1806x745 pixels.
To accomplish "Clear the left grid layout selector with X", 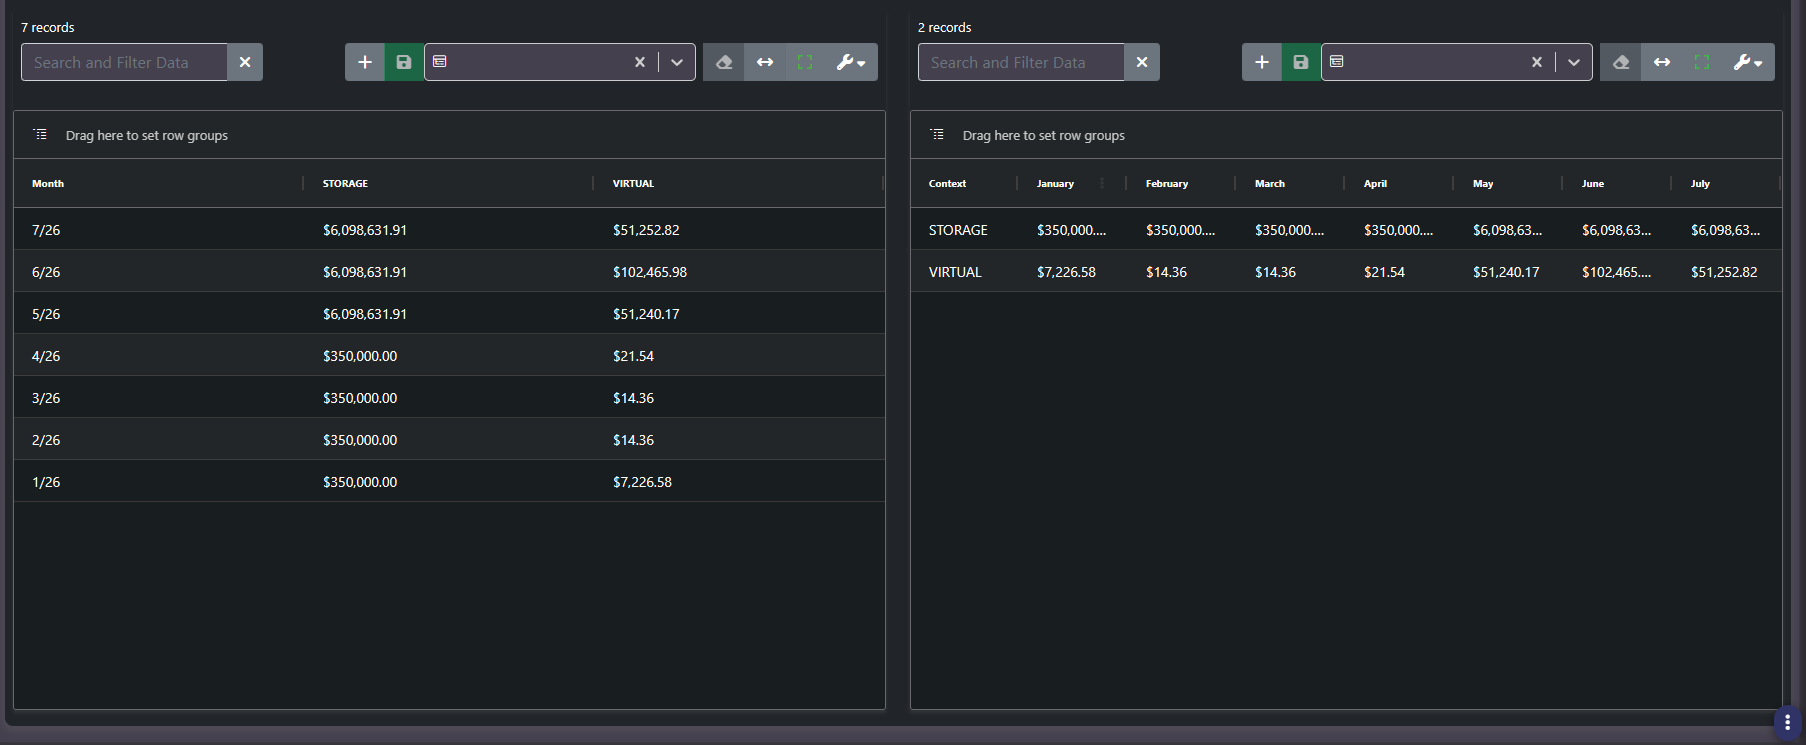I will [x=640, y=62].
